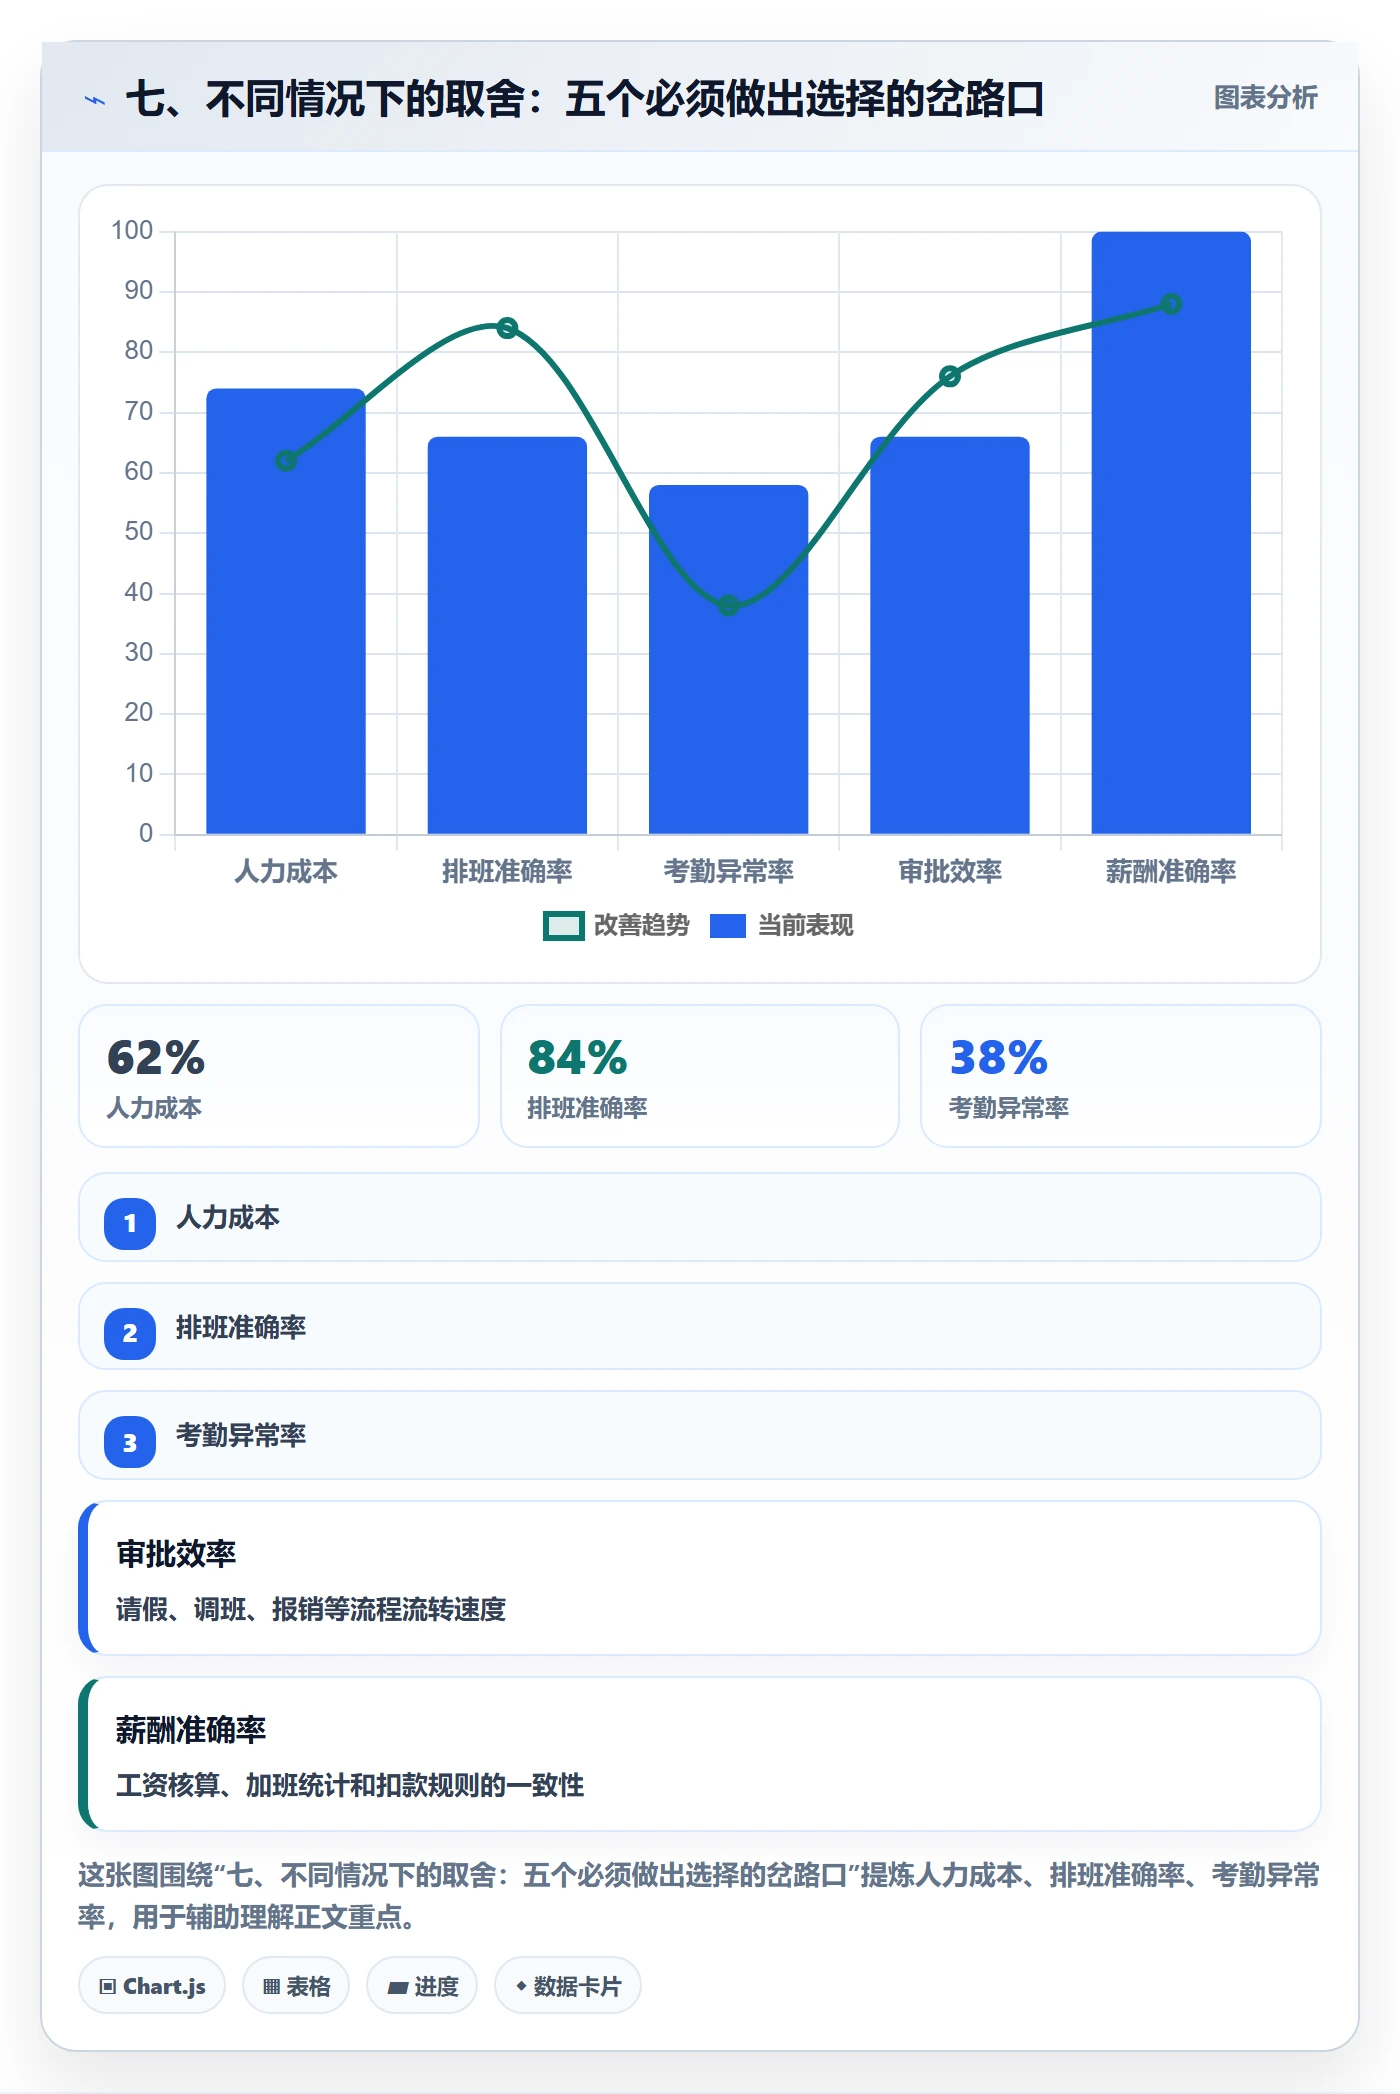The height and width of the screenshot is (2094, 1400).
Task: Click the 排班准确率 bar in chart
Action: [507, 635]
